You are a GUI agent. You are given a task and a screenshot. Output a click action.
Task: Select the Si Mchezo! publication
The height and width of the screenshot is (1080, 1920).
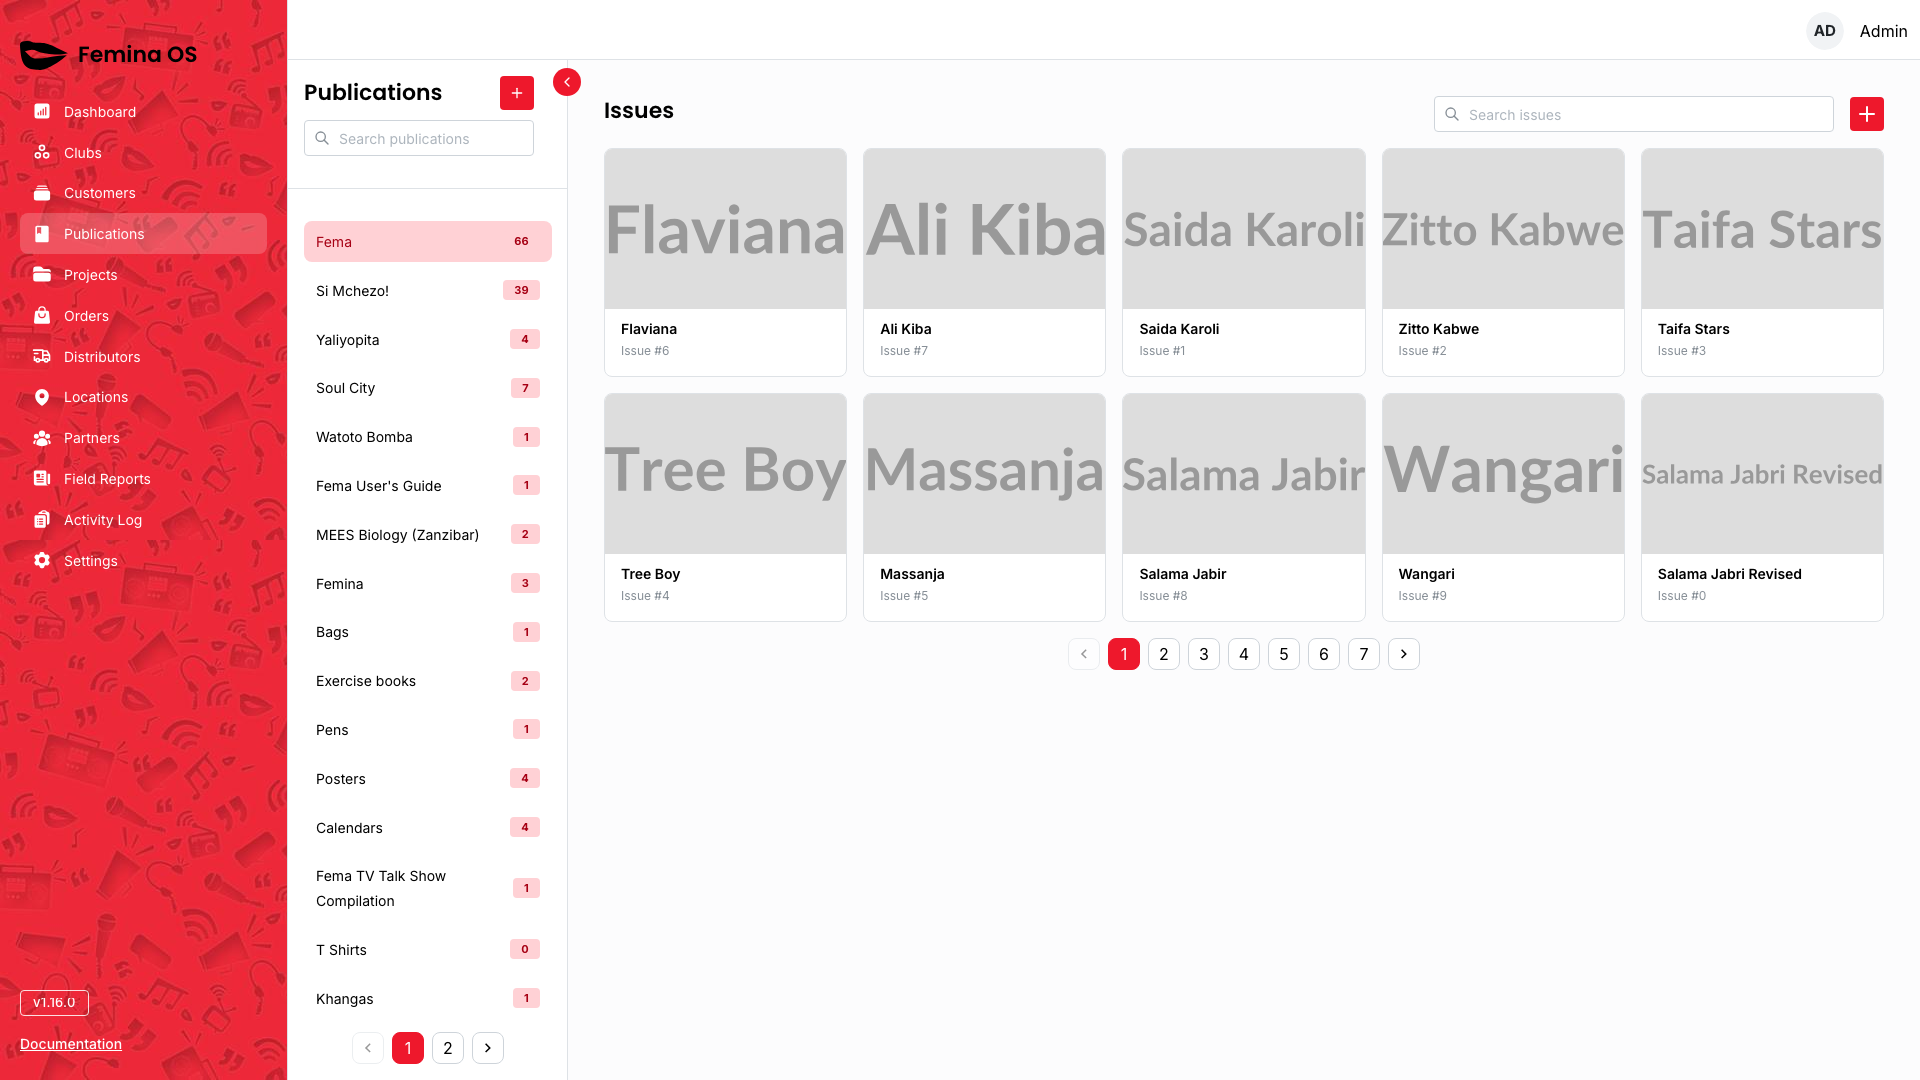tap(428, 291)
